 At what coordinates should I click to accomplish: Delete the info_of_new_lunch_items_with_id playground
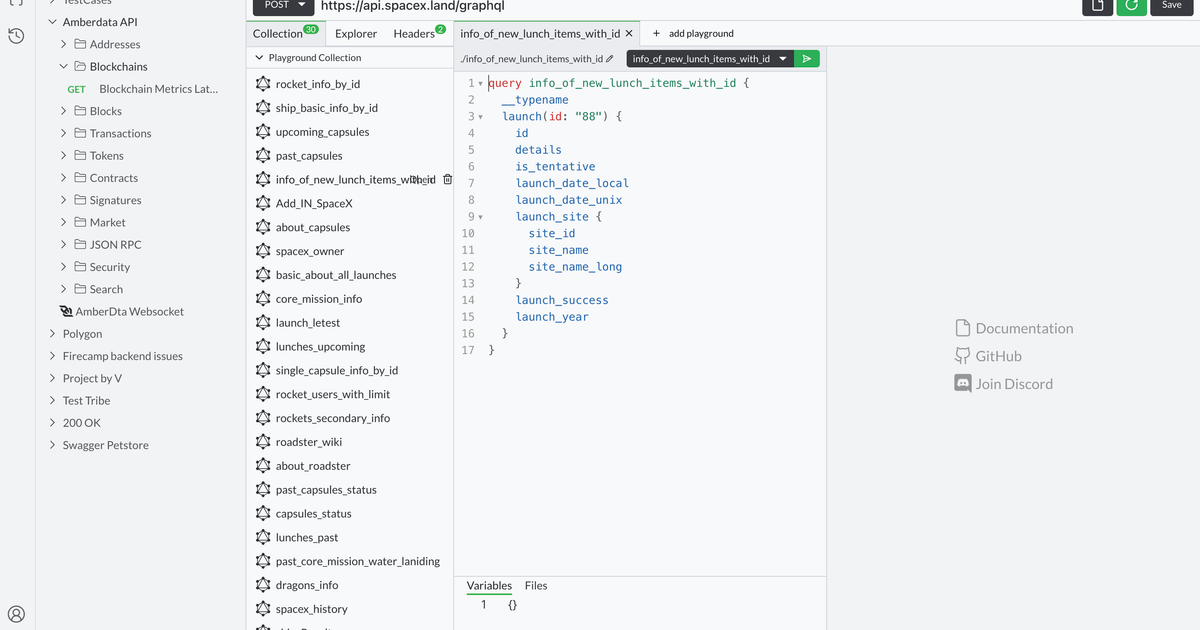[x=447, y=180]
